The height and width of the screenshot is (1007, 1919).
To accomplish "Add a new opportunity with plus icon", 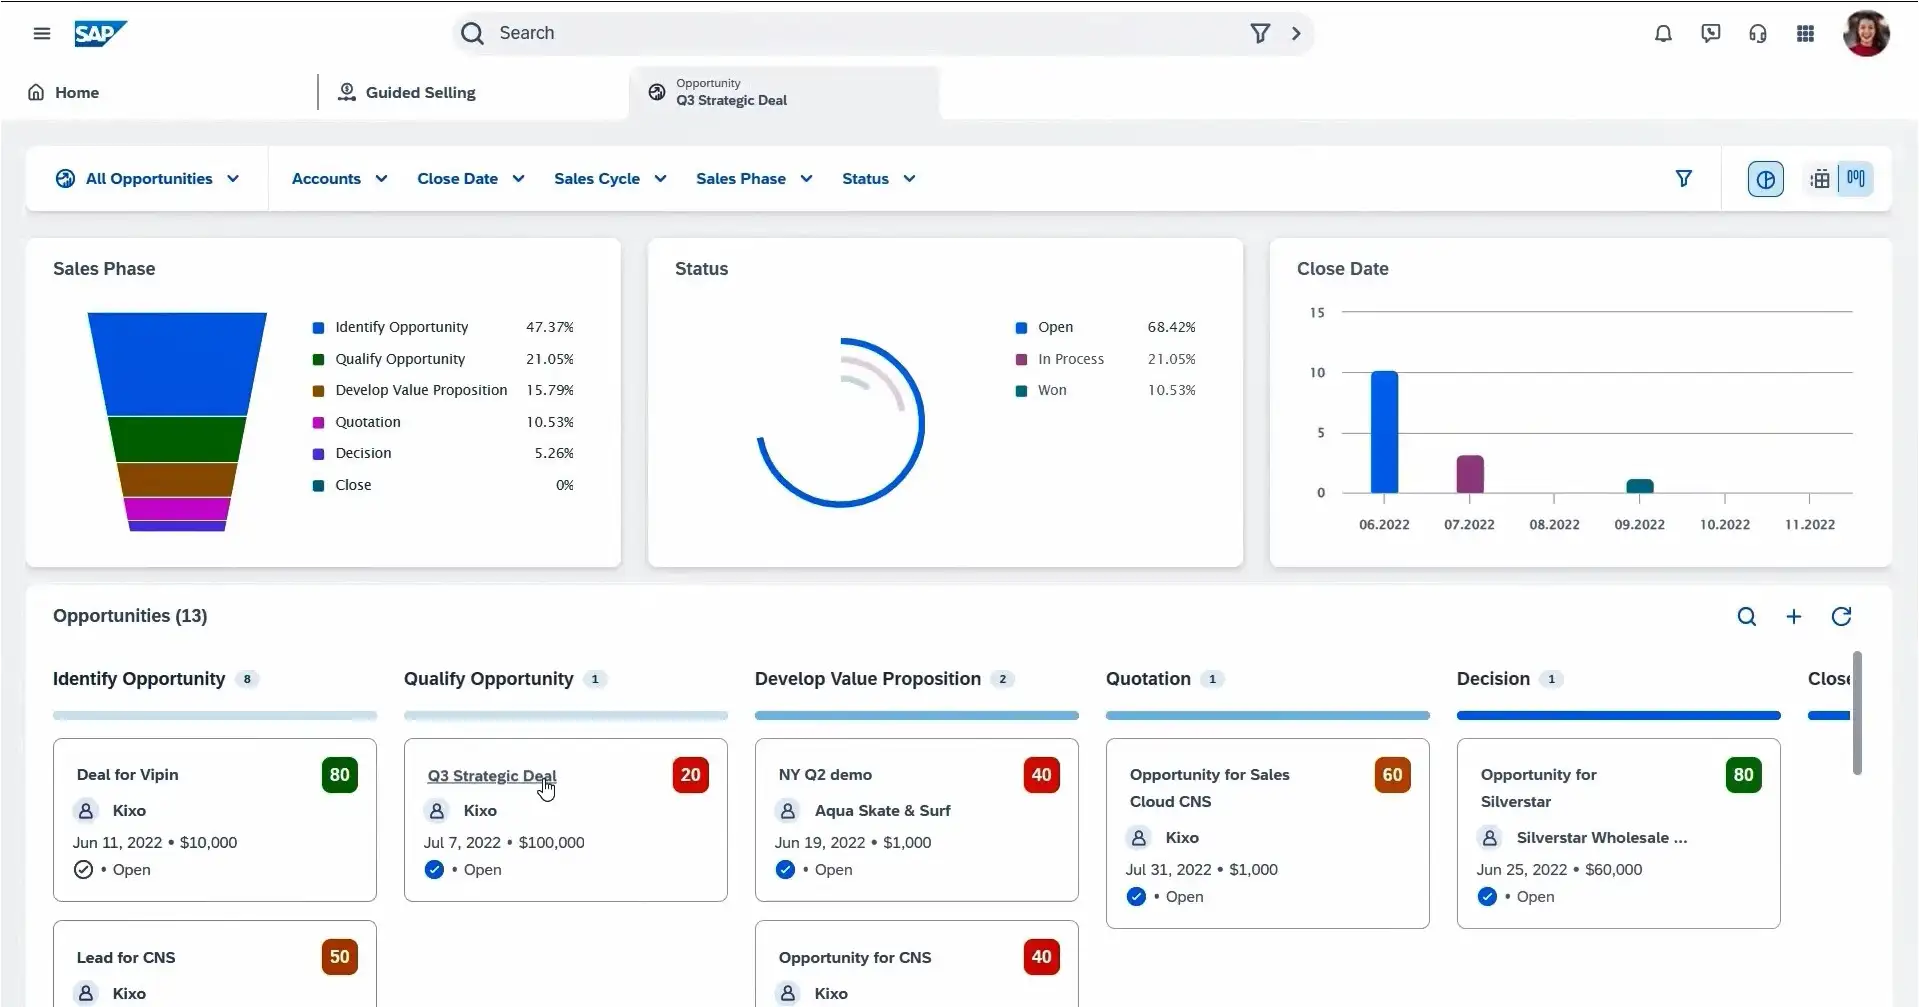I will coord(1793,616).
